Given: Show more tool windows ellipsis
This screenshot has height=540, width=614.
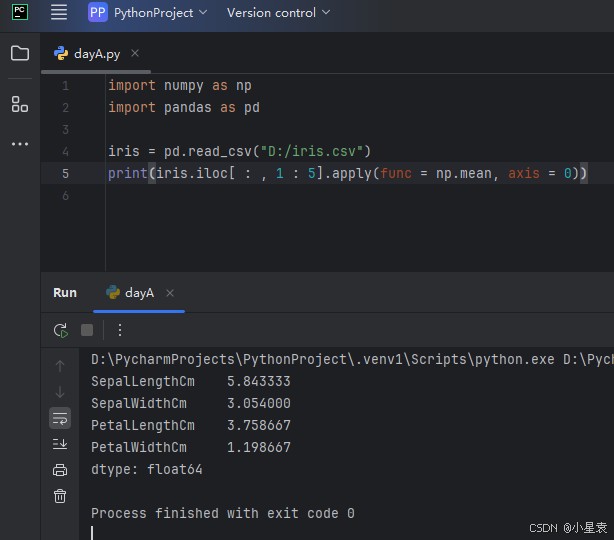Looking at the screenshot, I should pos(20,144).
